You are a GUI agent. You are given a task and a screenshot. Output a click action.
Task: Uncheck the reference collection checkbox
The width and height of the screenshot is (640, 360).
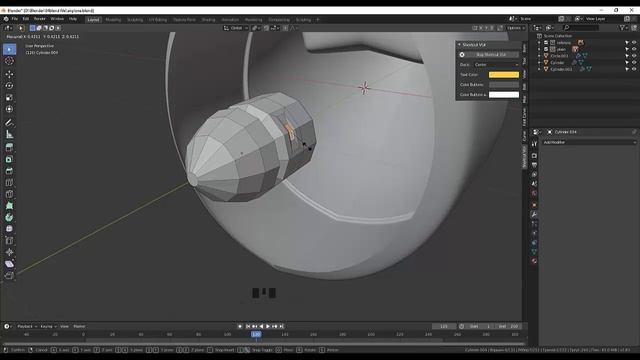pyautogui.click(x=546, y=42)
